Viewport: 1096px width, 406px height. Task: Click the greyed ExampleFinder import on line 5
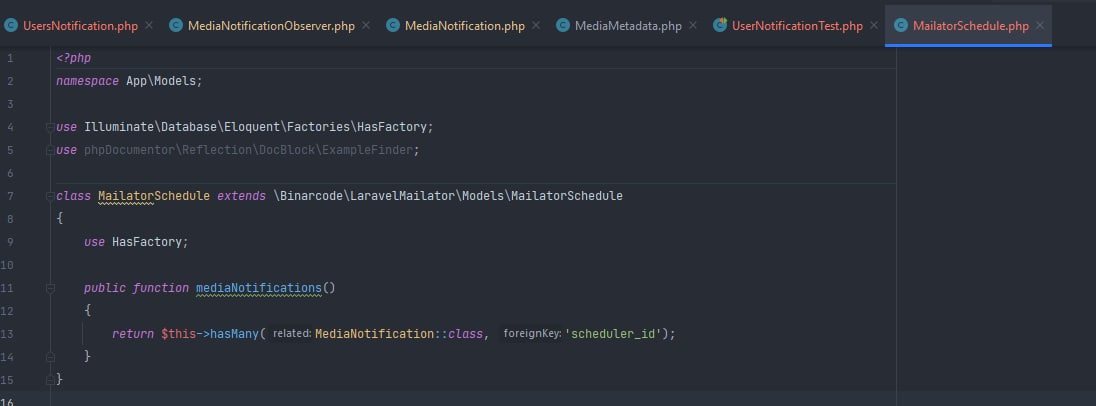248,150
